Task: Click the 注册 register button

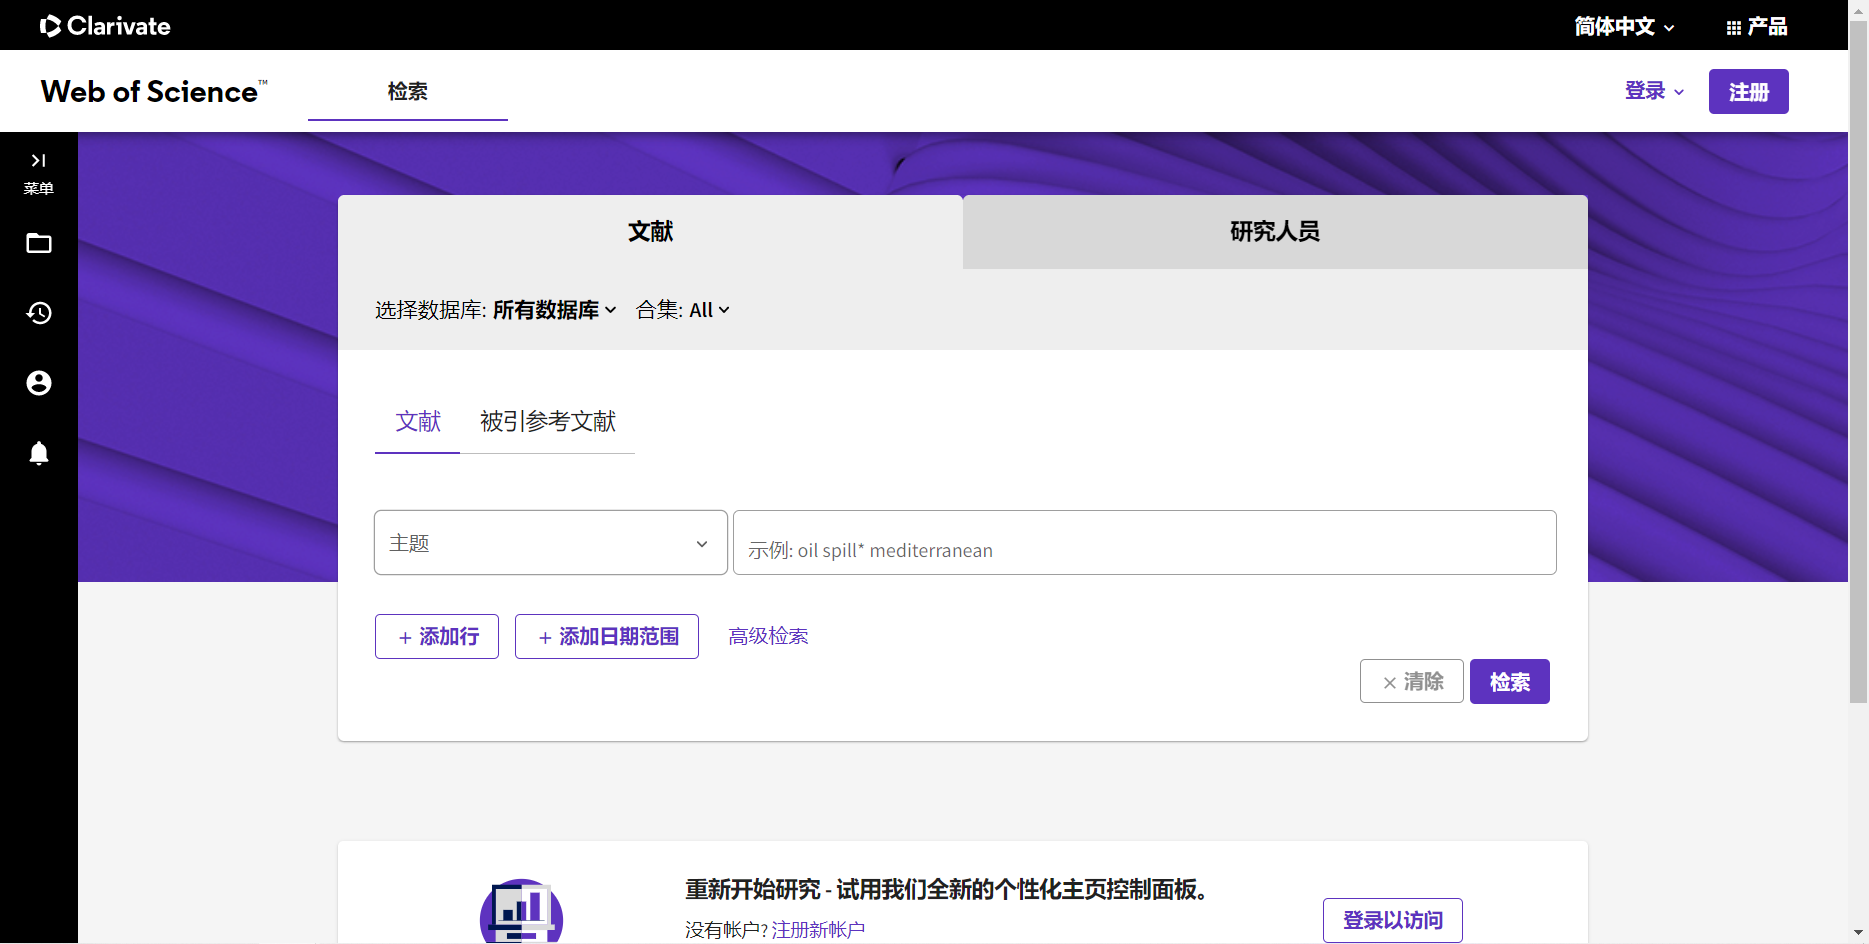Action: 1749,92
